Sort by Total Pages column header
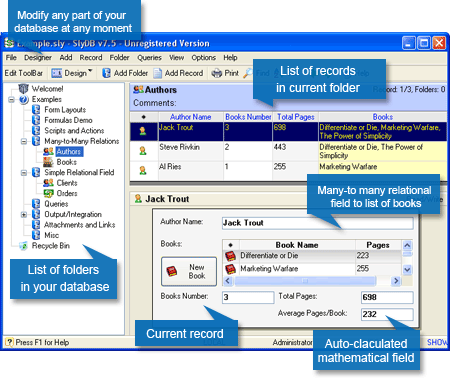Viewport: 450px width, 378px height. pyautogui.click(x=296, y=117)
